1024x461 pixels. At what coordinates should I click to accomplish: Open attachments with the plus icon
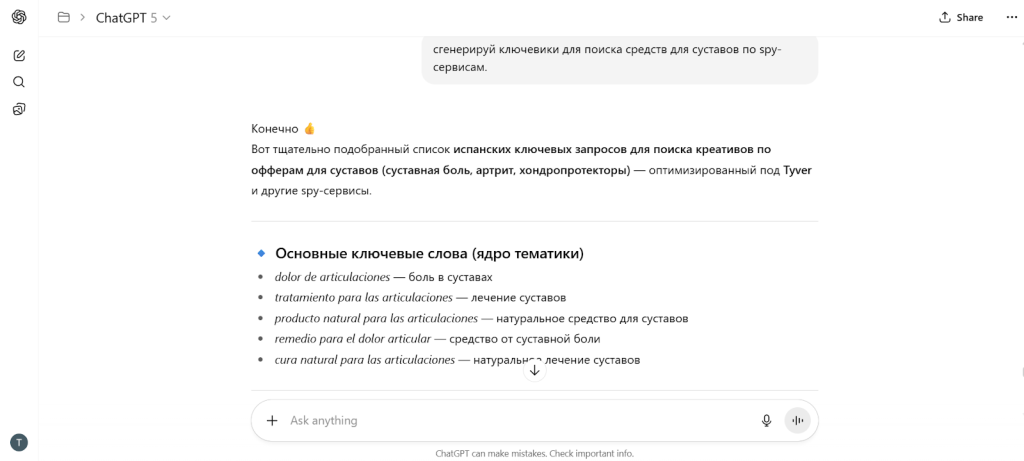pos(272,421)
